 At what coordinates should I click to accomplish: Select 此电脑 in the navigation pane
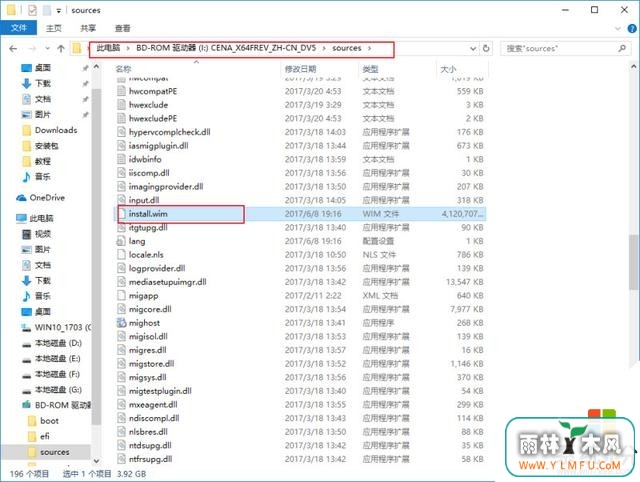41,218
